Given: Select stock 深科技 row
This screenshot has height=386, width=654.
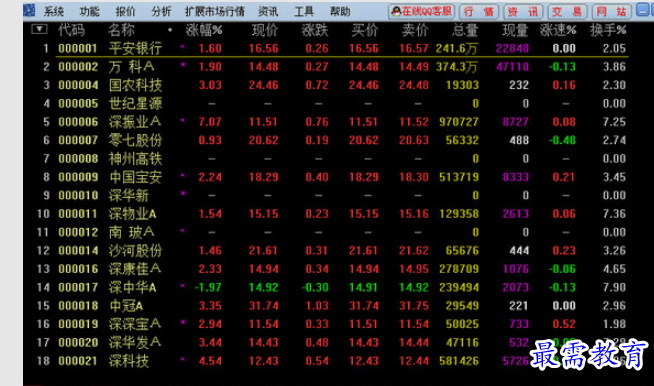Looking at the screenshot, I should pyautogui.click(x=332, y=361).
